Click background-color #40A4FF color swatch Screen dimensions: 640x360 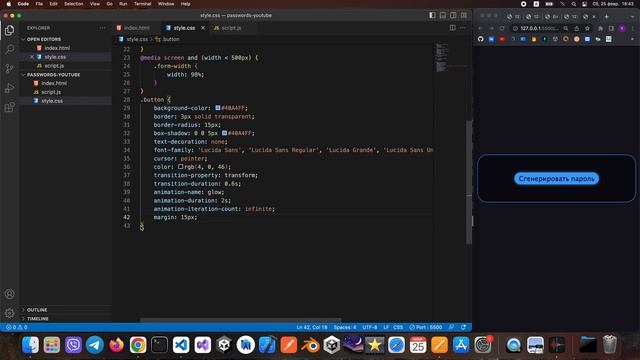click(x=218, y=108)
